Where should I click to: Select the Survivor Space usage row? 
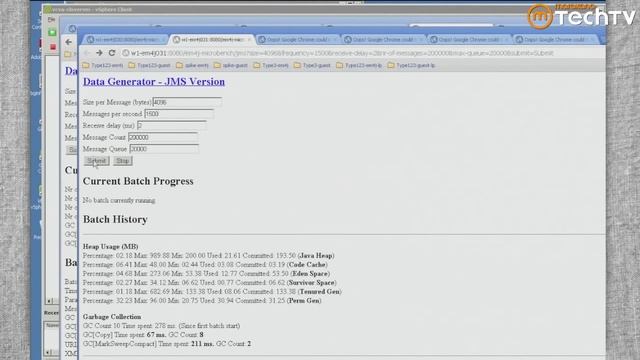[210, 282]
